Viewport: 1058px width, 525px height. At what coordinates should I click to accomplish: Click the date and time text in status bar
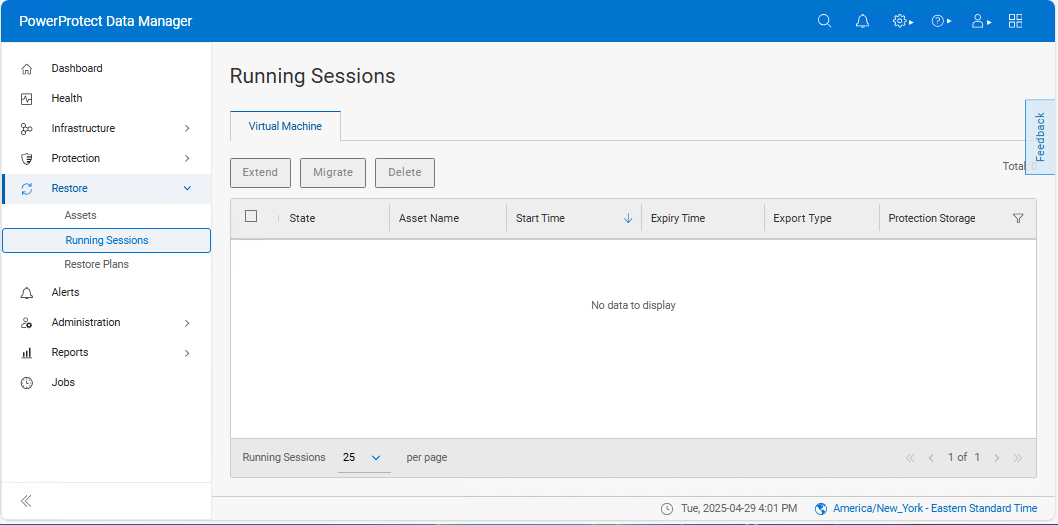point(739,508)
